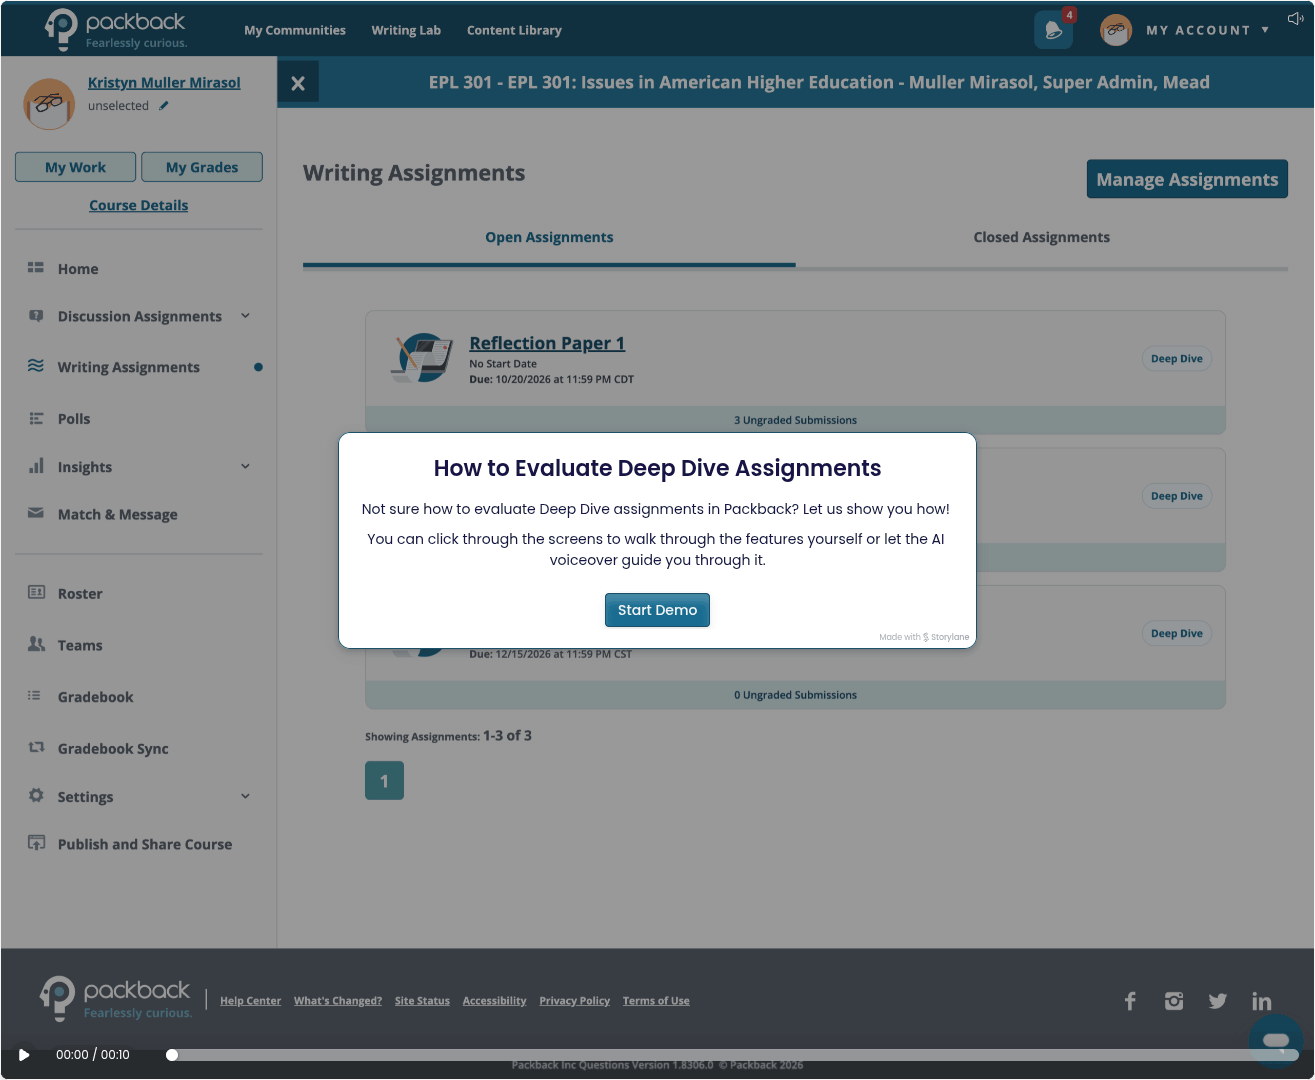
Task: Open the Accessibility footer link
Action: point(494,1001)
